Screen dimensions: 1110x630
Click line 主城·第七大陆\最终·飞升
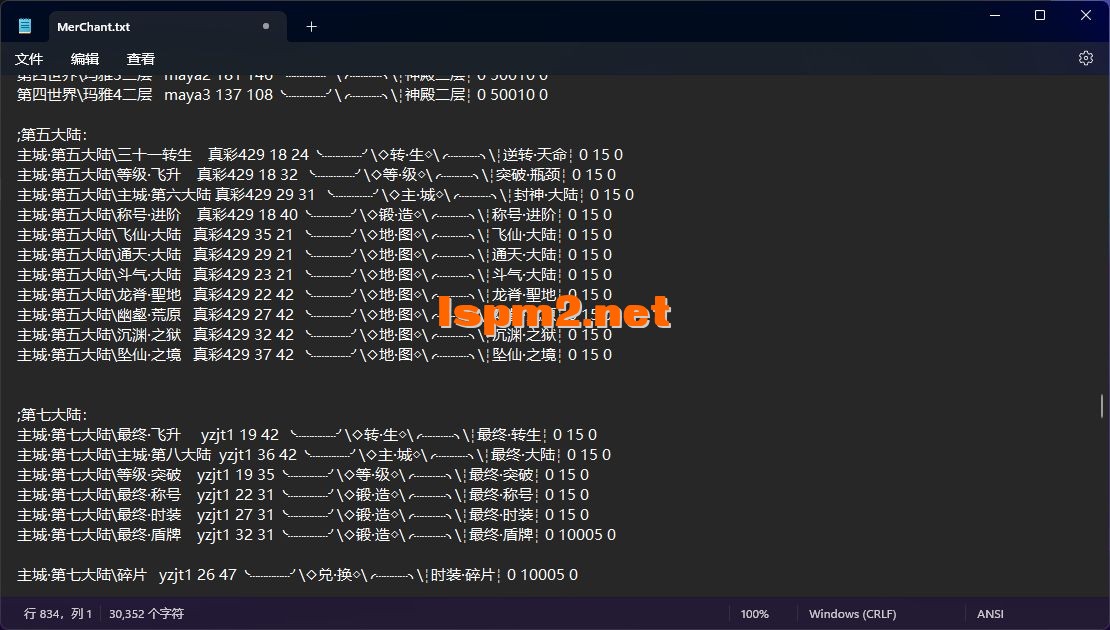tap(307, 435)
